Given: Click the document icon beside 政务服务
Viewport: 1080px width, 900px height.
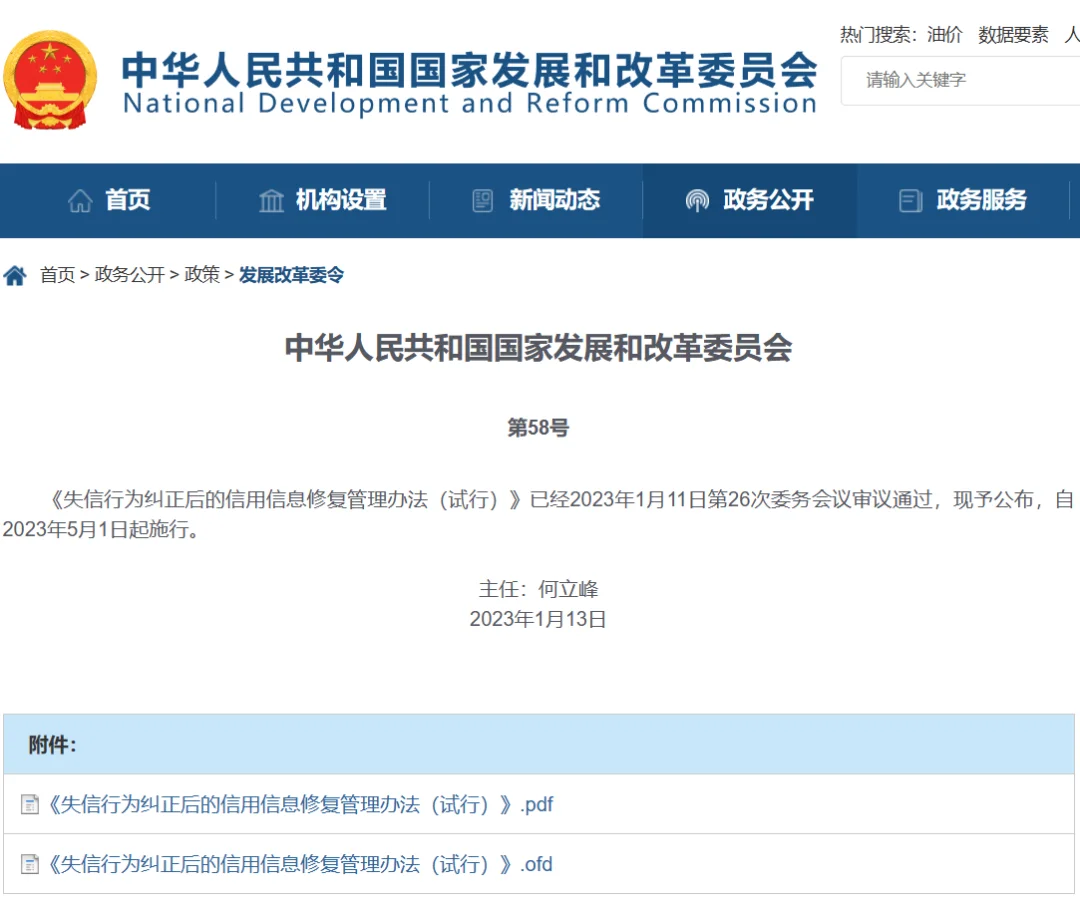Looking at the screenshot, I should [911, 200].
